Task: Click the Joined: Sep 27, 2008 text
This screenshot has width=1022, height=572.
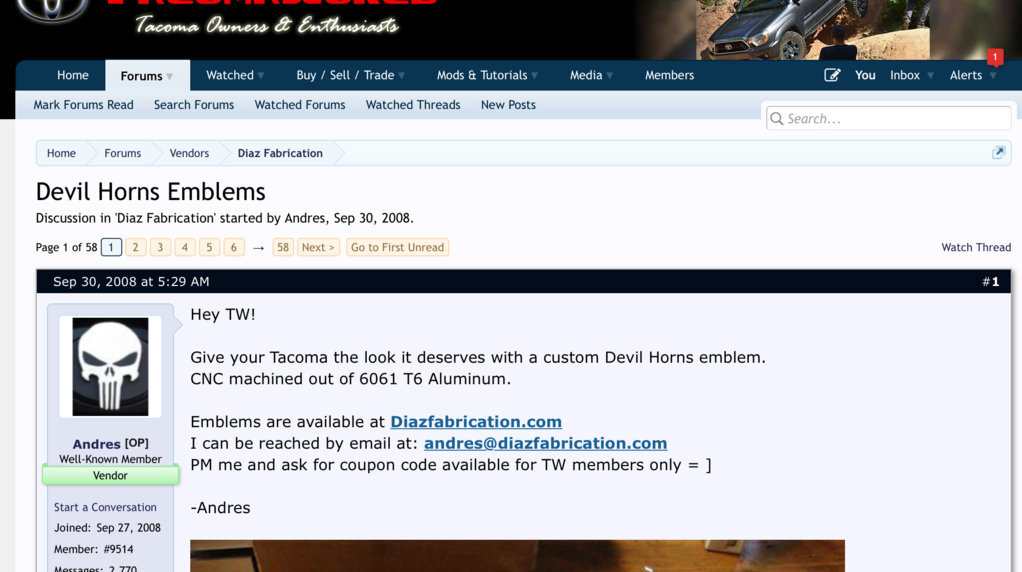Action: click(107, 528)
